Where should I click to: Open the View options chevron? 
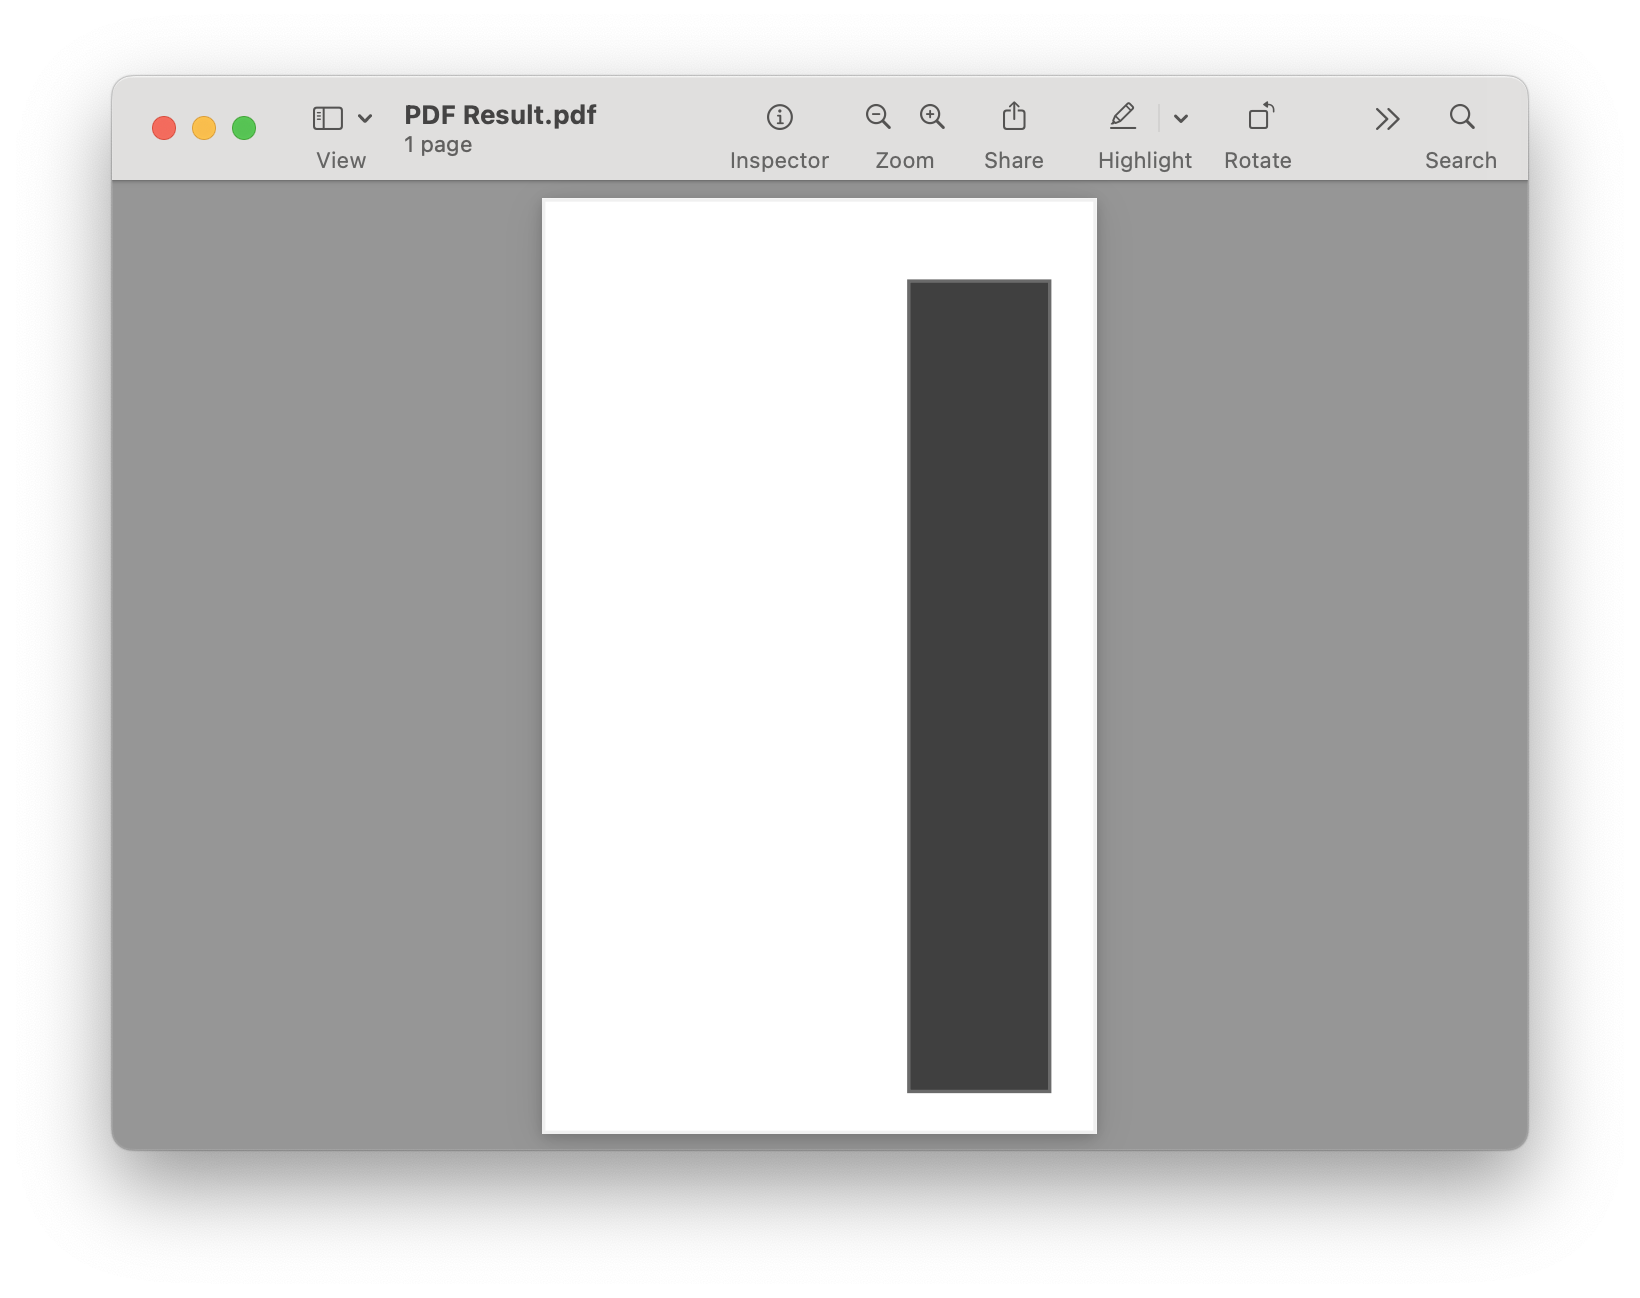tap(365, 119)
